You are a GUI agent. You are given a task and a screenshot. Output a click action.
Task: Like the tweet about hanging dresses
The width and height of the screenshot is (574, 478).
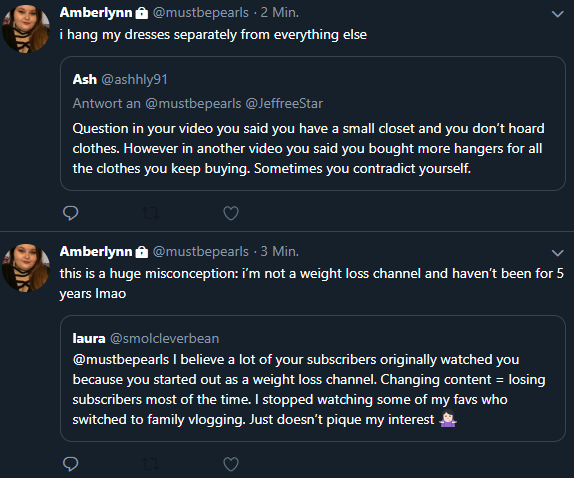point(231,213)
